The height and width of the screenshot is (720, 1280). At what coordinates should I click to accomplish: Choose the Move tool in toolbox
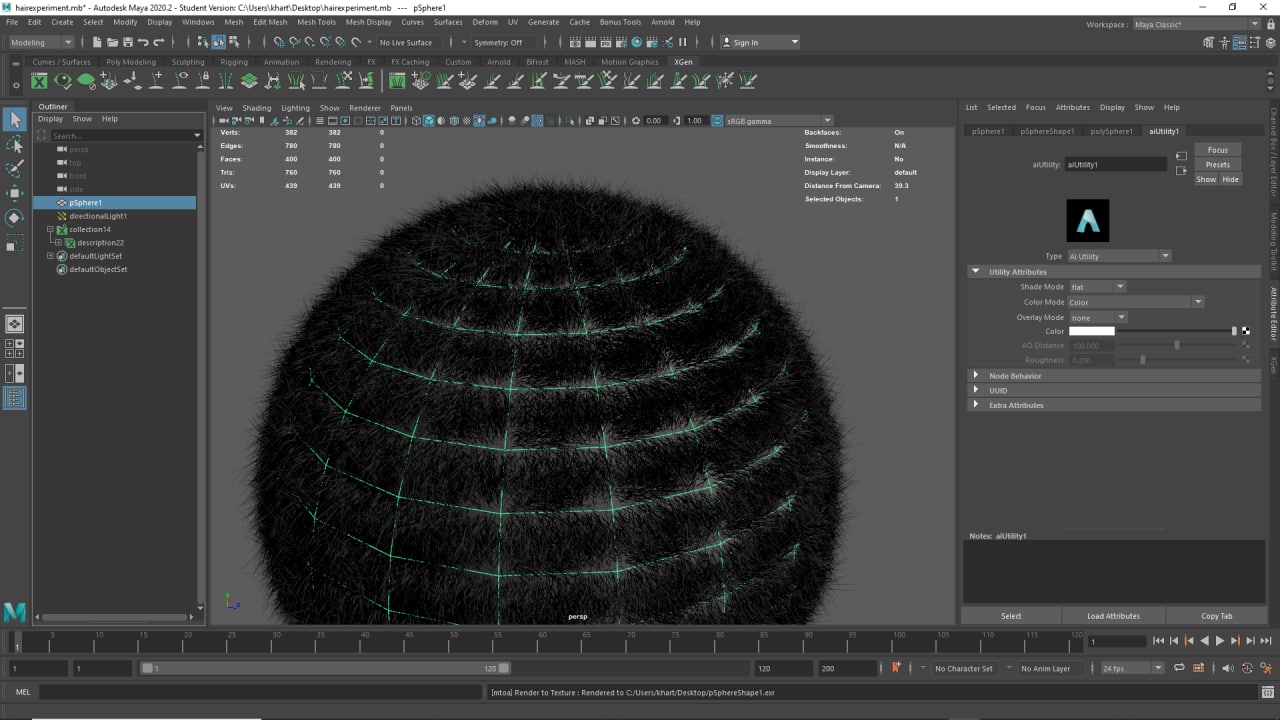(x=14, y=193)
